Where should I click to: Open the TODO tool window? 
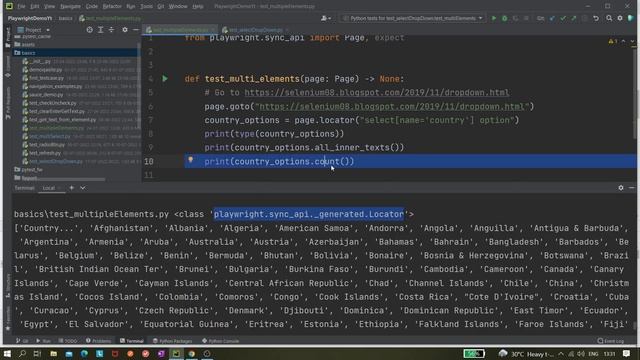67,341
